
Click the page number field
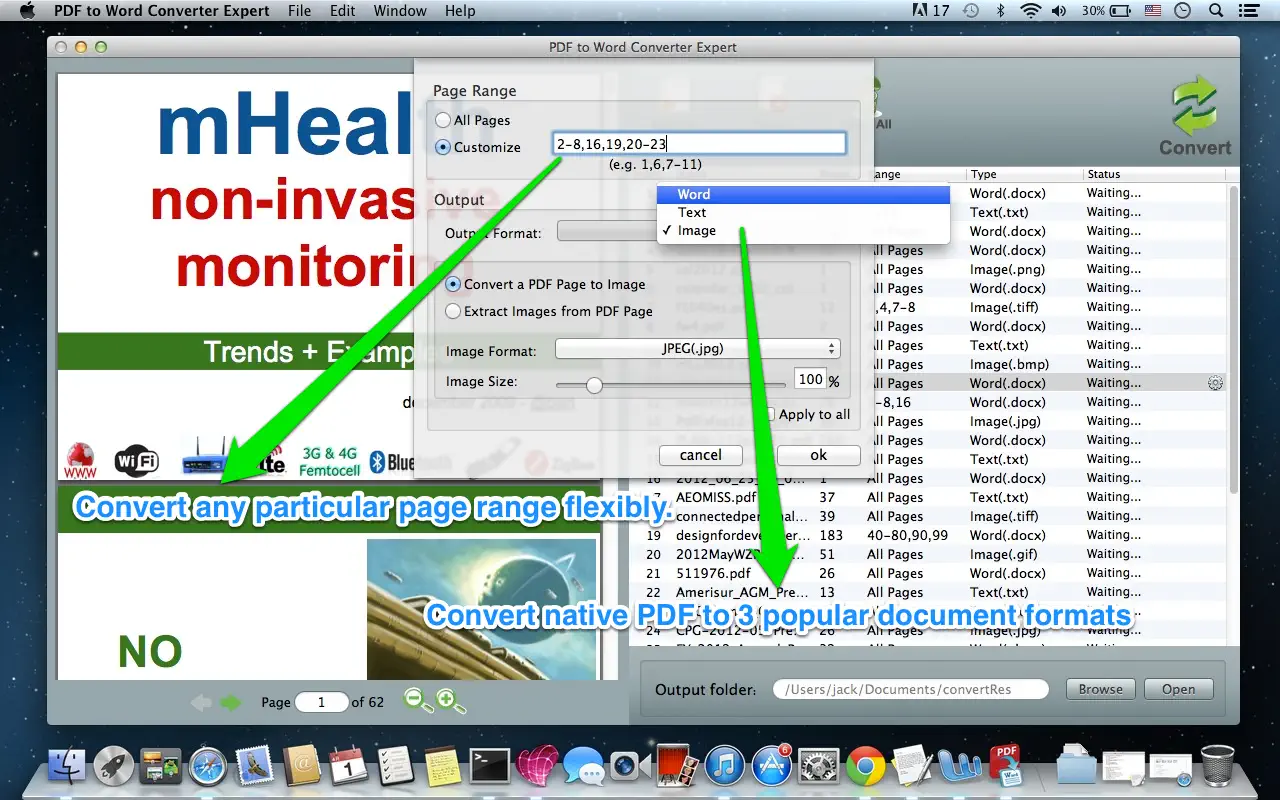click(321, 702)
